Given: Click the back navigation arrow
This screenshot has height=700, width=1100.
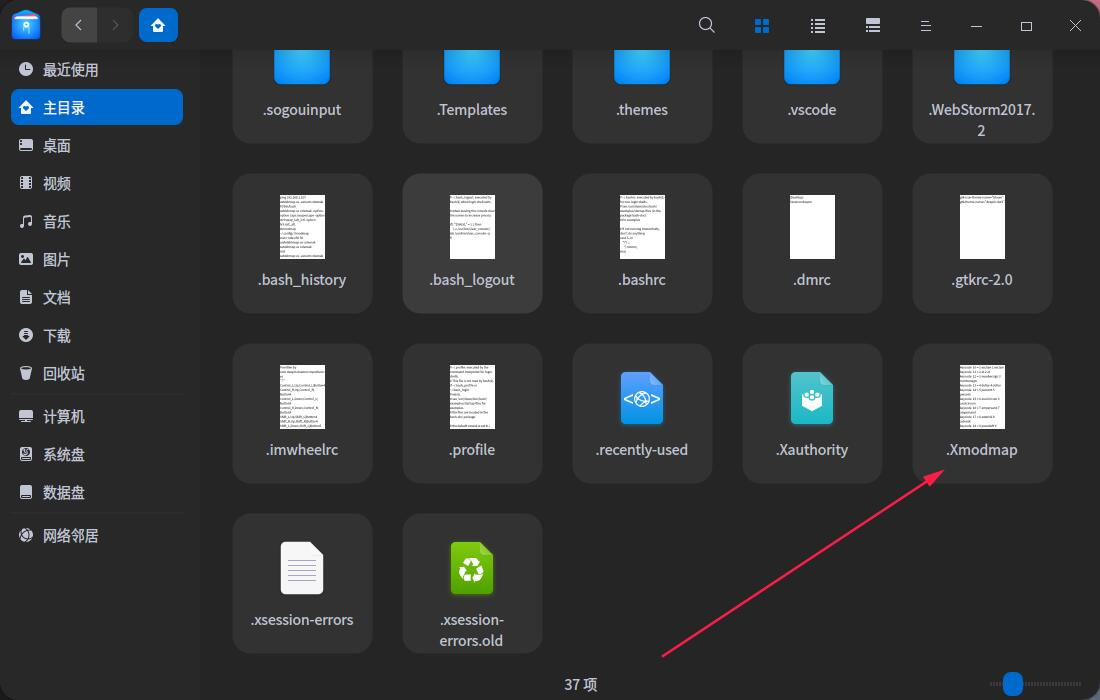Looking at the screenshot, I should tap(79, 25).
